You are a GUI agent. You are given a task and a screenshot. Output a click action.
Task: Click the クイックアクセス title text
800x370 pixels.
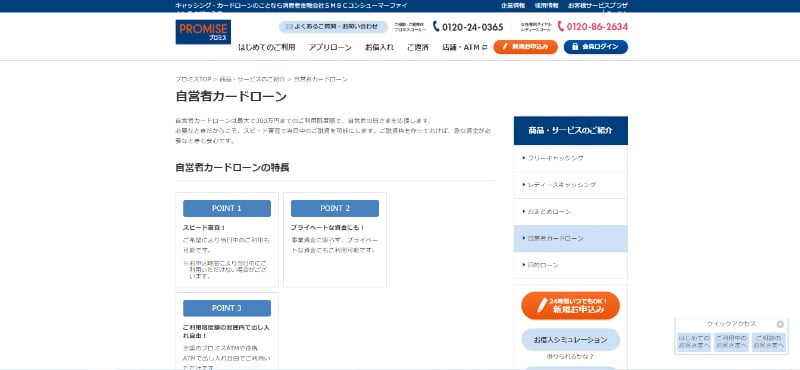[731, 324]
